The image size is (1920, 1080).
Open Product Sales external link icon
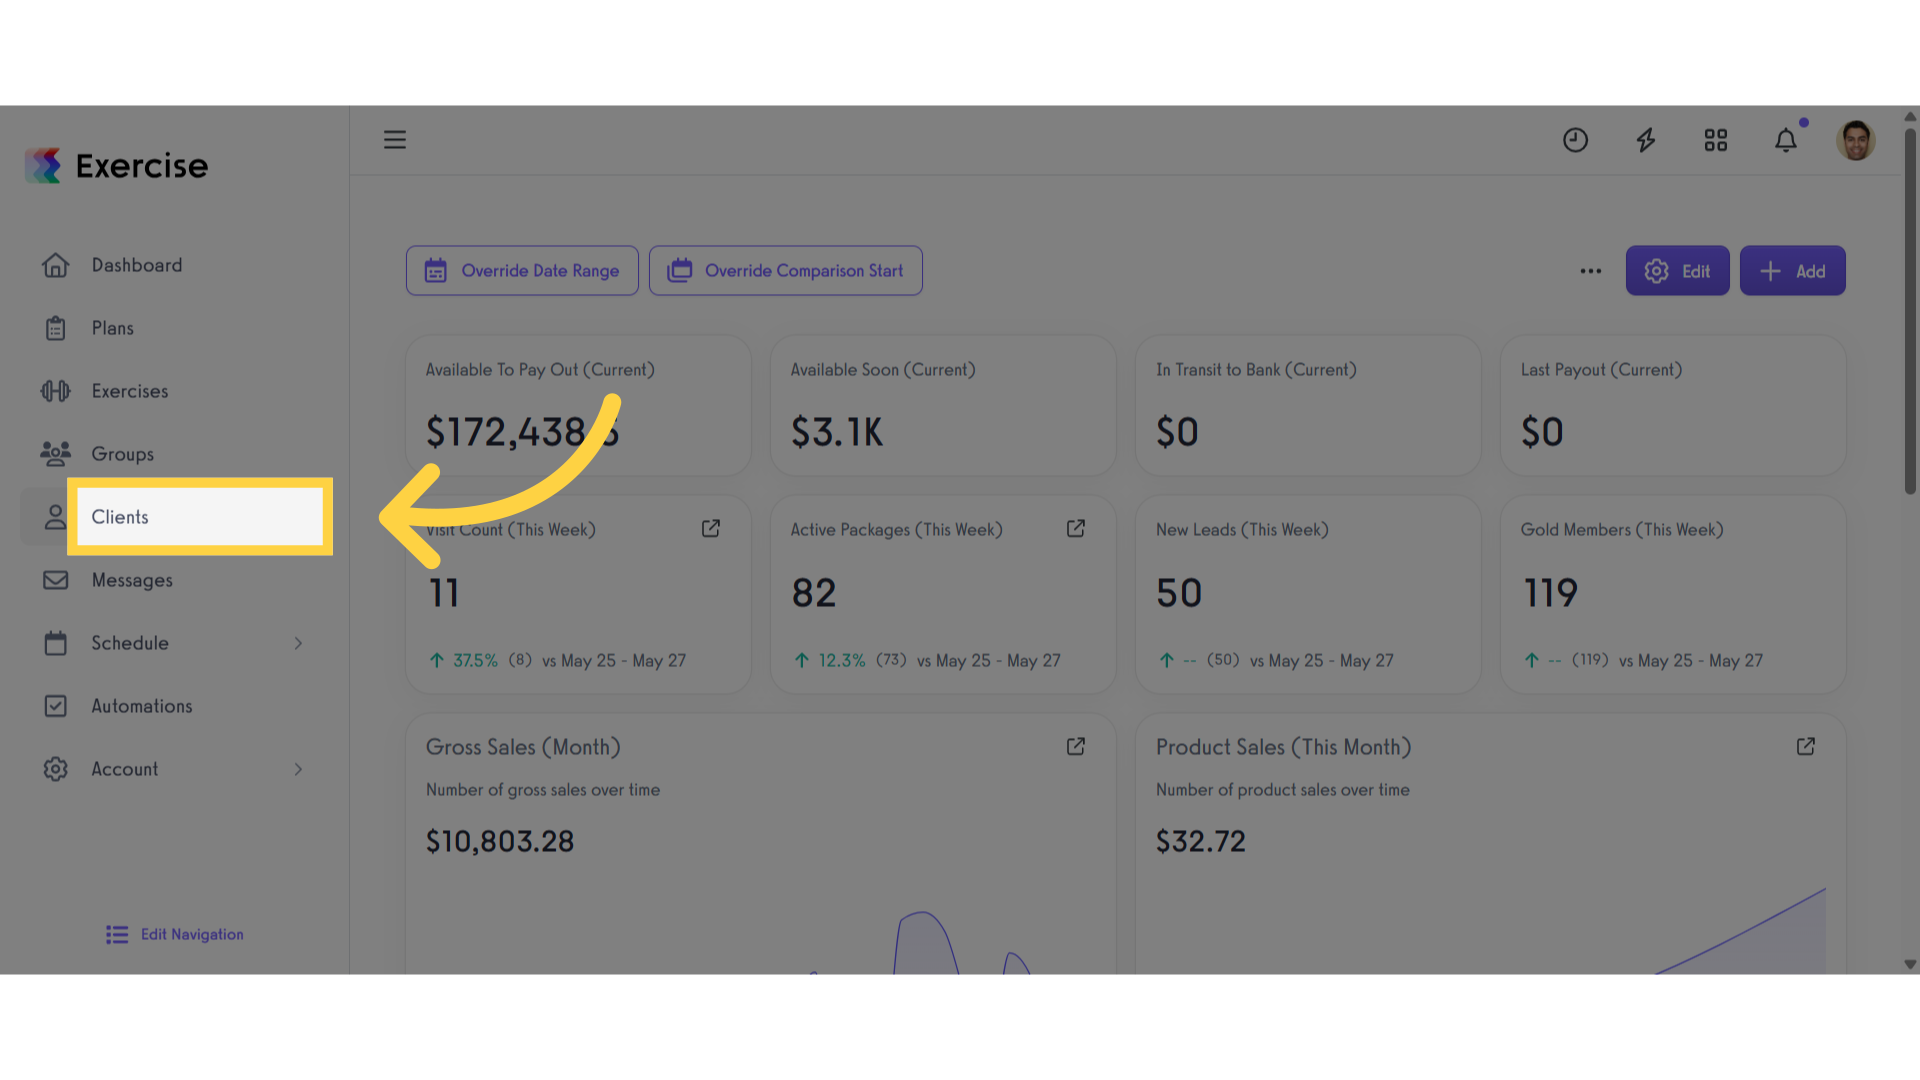[1806, 746]
